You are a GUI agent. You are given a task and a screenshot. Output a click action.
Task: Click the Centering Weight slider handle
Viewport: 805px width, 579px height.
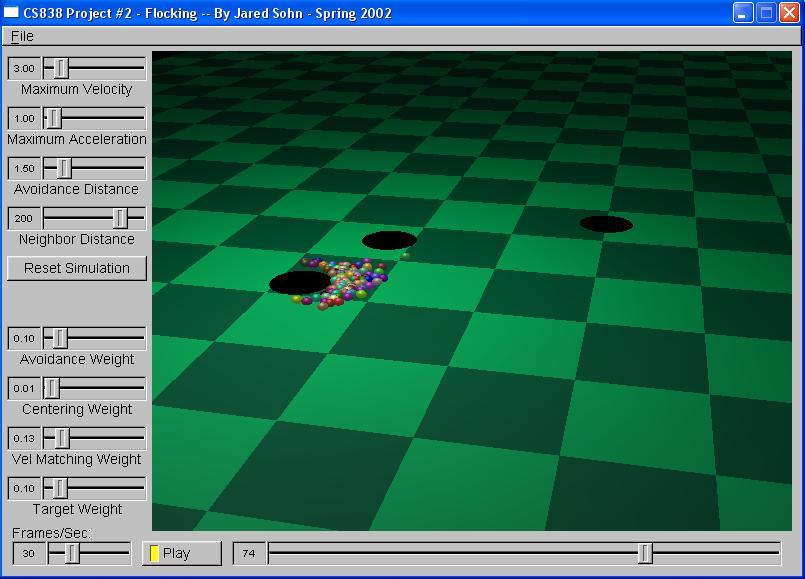pyautogui.click(x=52, y=388)
